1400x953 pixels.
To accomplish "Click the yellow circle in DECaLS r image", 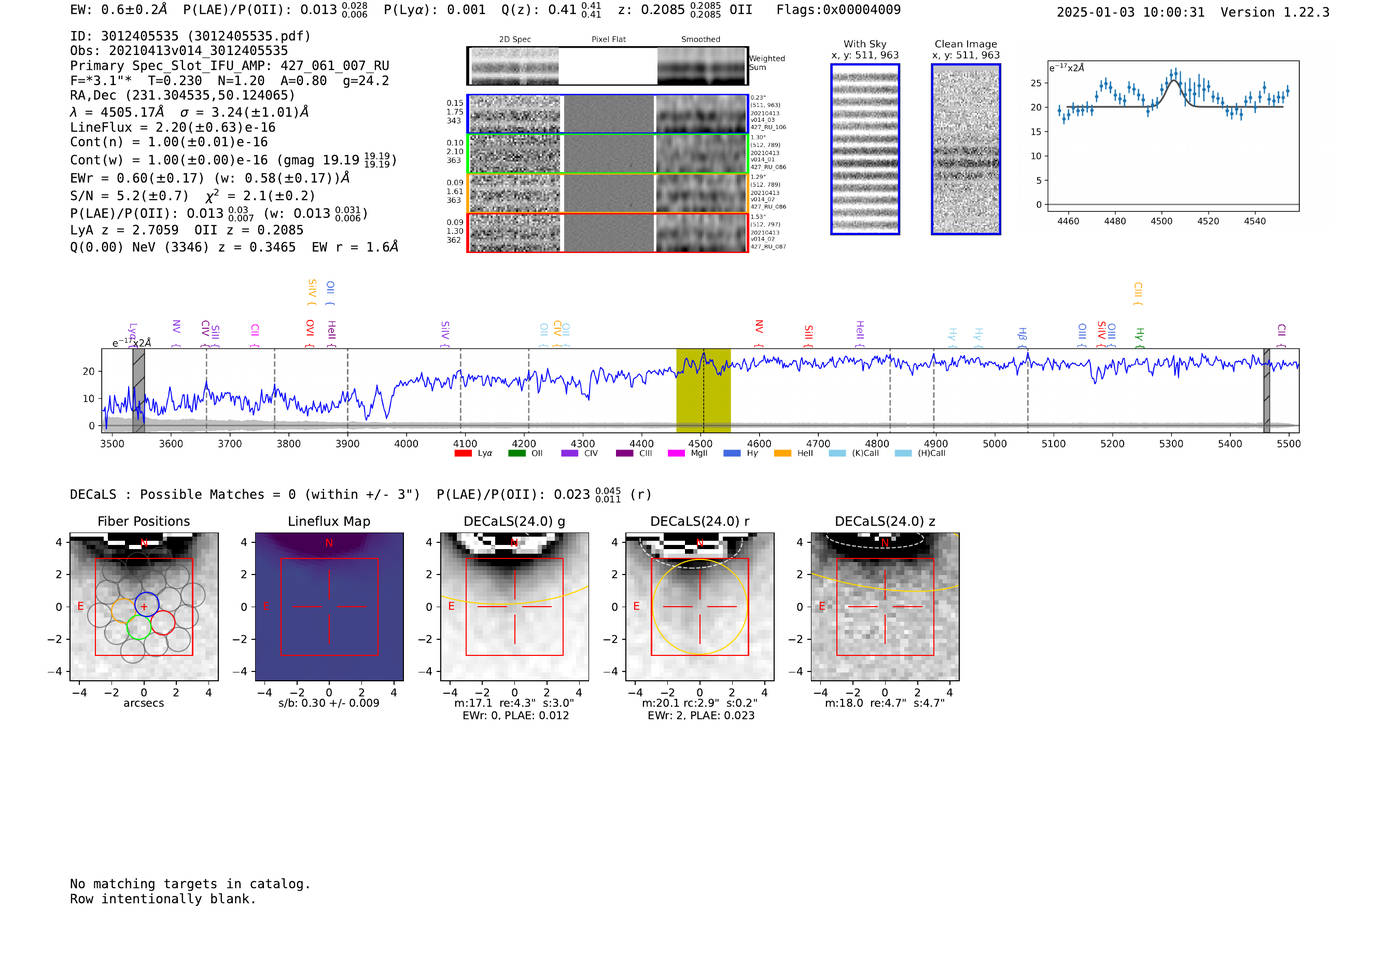I will 700,607.
